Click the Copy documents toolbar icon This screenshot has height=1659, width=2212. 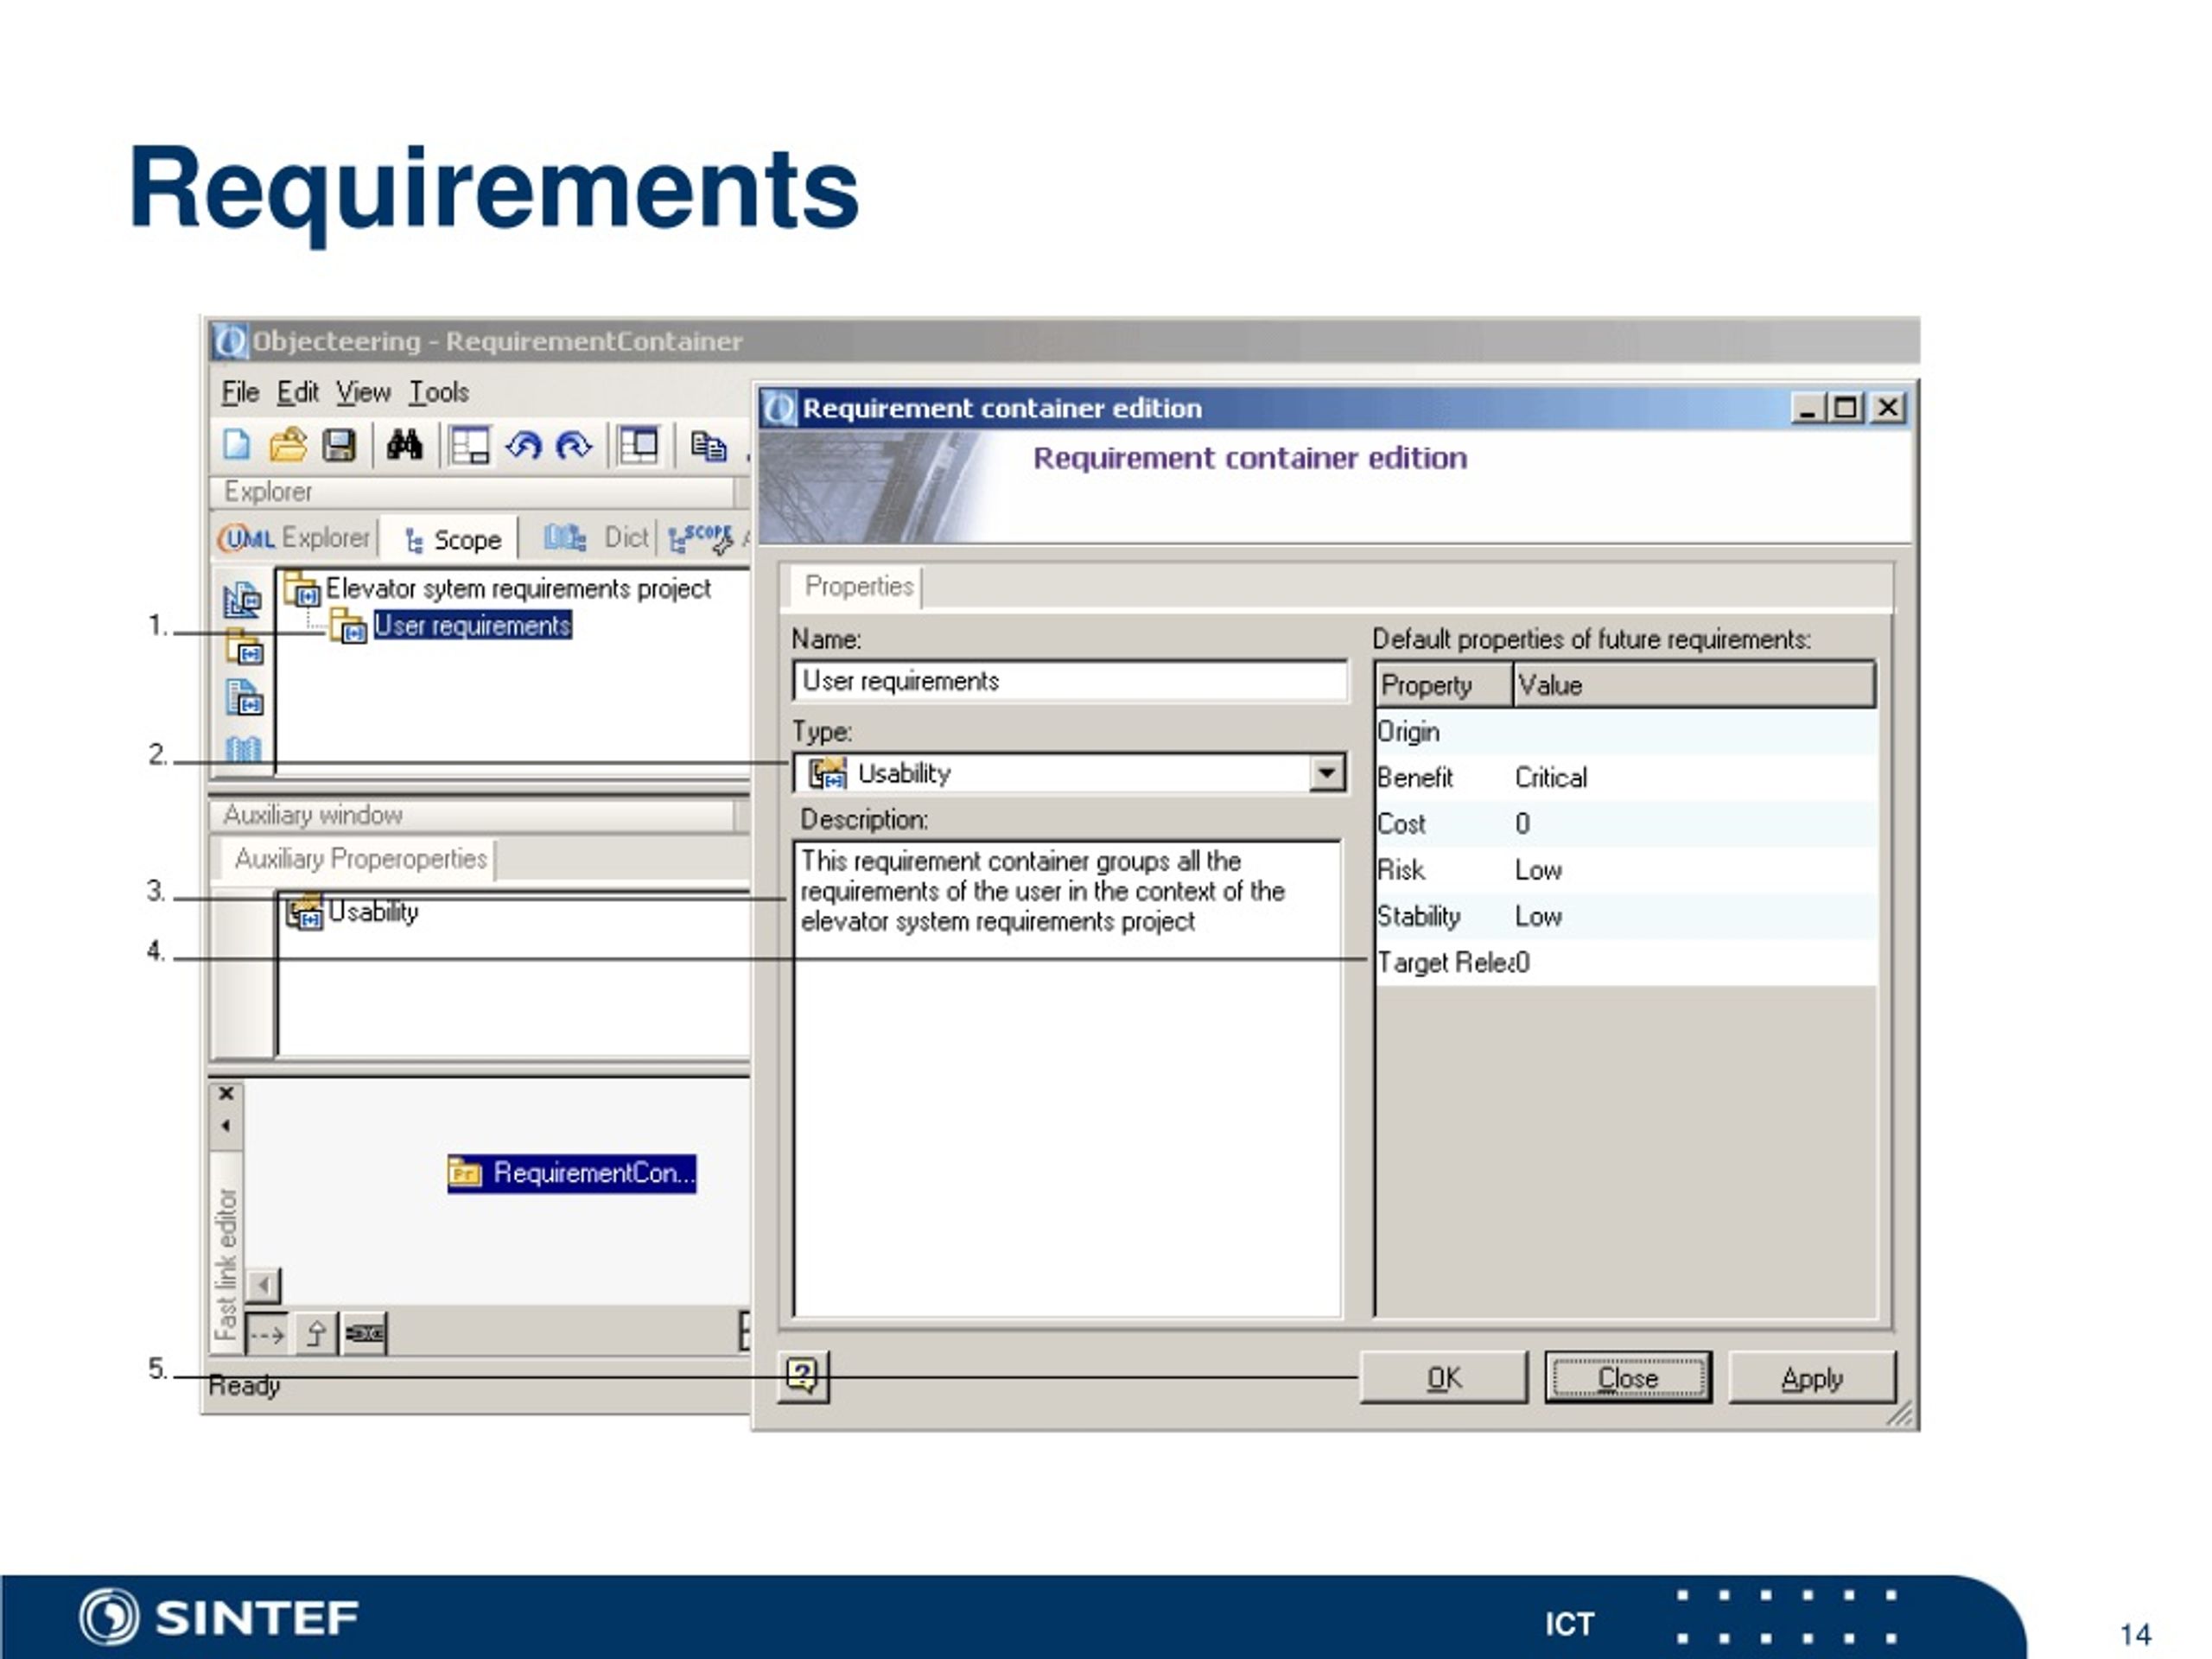(708, 446)
